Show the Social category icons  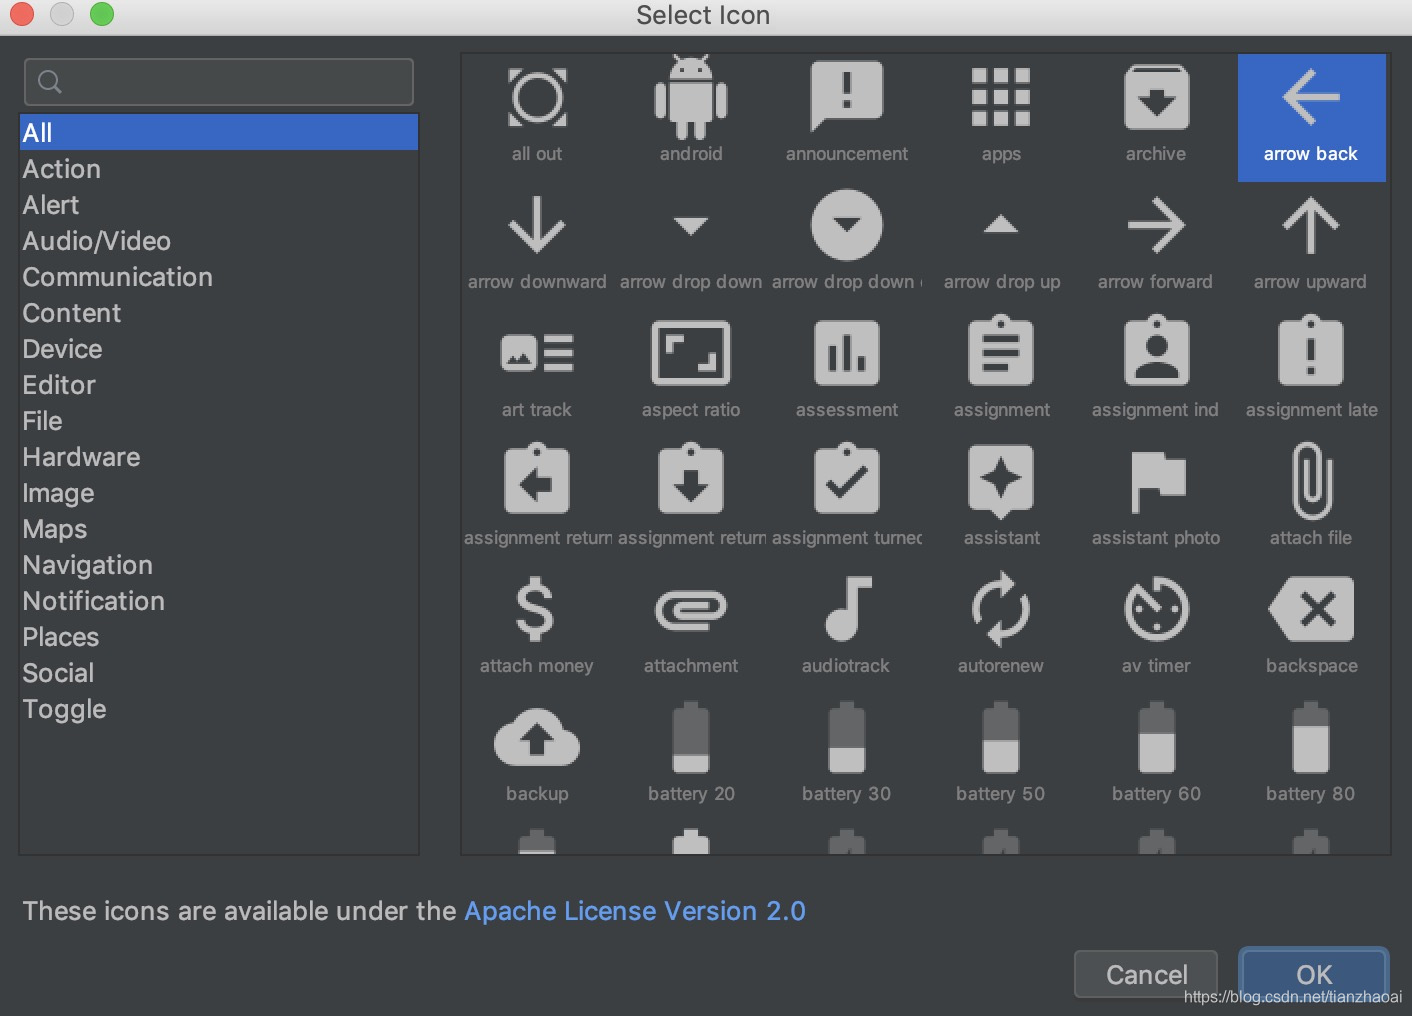pyautogui.click(x=218, y=673)
